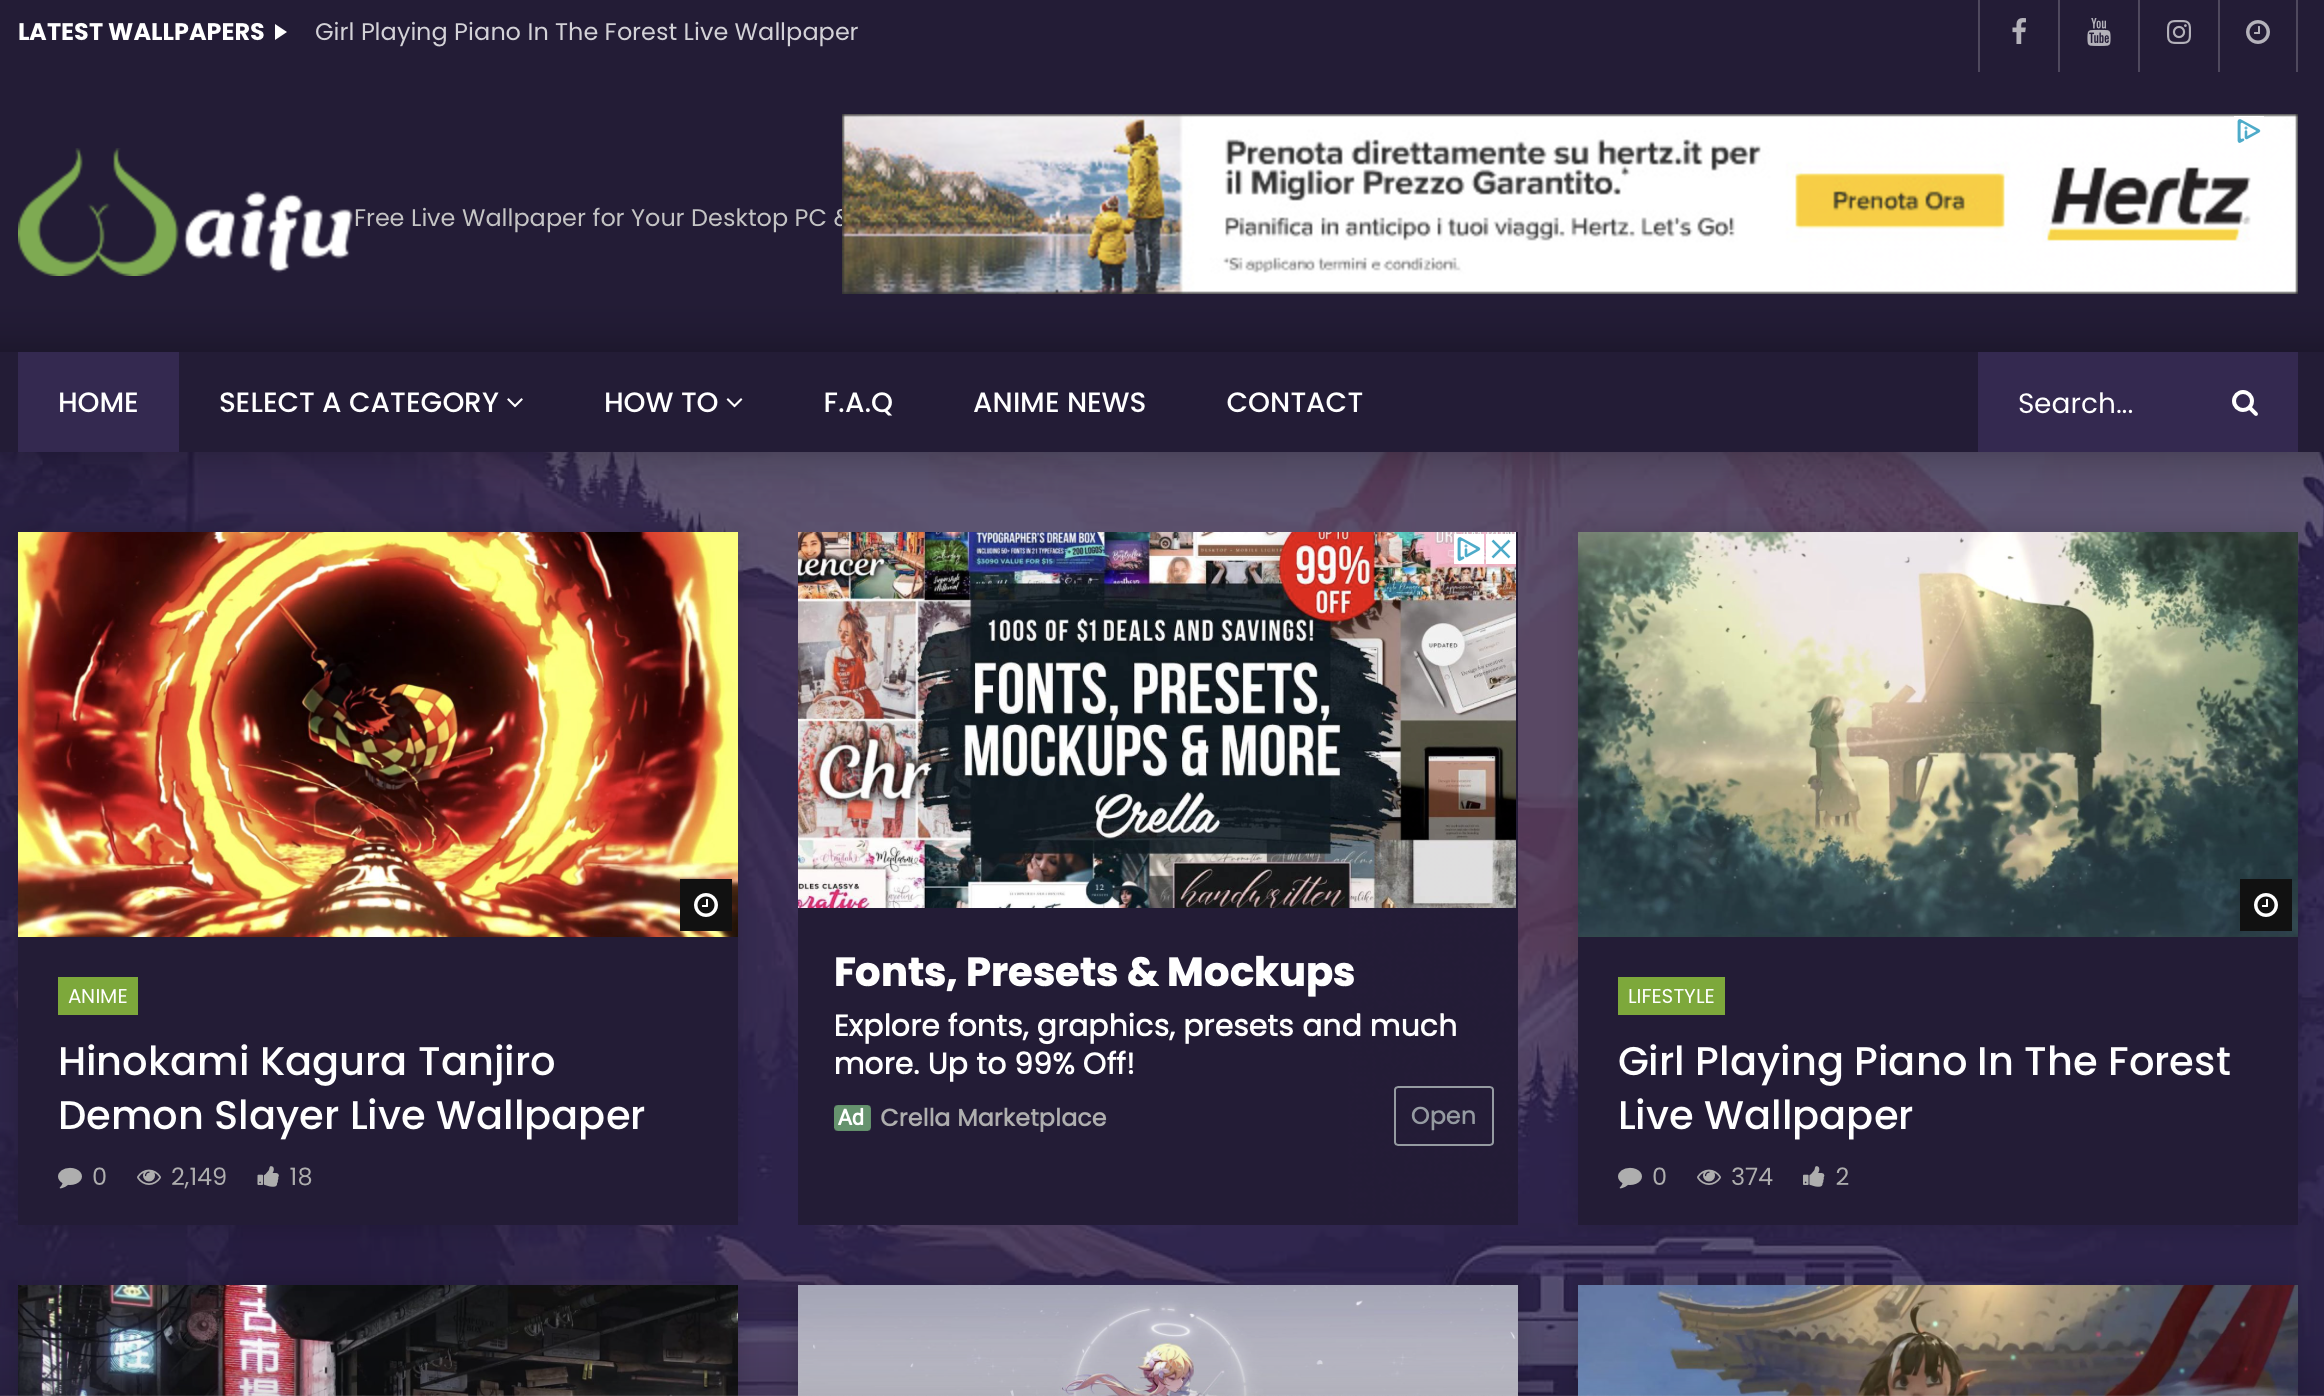Click views eye icon on Piano Forest post
Viewport: 2324px width, 1396px height.
click(x=1709, y=1177)
